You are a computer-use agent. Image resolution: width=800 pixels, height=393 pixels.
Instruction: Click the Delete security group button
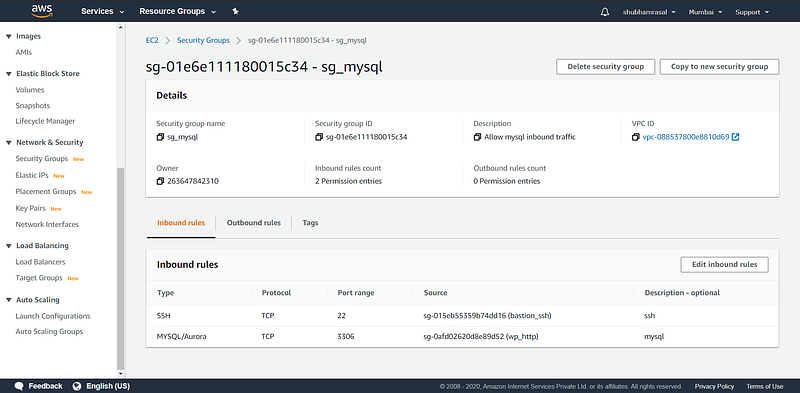(x=606, y=67)
